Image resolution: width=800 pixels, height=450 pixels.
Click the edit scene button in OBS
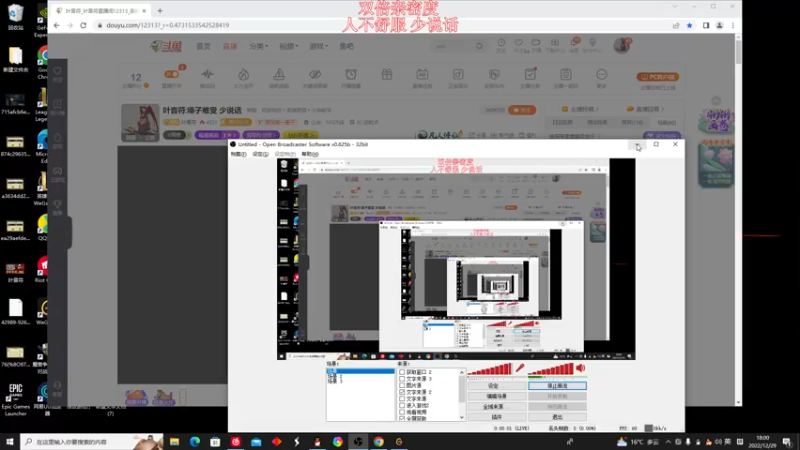point(496,396)
